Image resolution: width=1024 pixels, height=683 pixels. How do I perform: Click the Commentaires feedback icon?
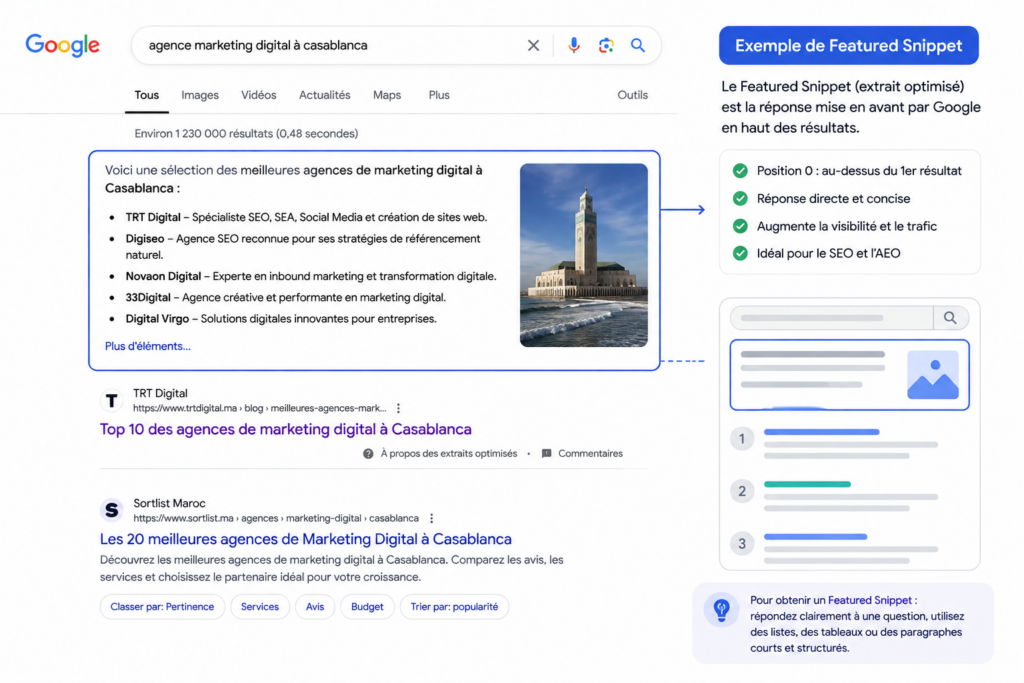[547, 453]
